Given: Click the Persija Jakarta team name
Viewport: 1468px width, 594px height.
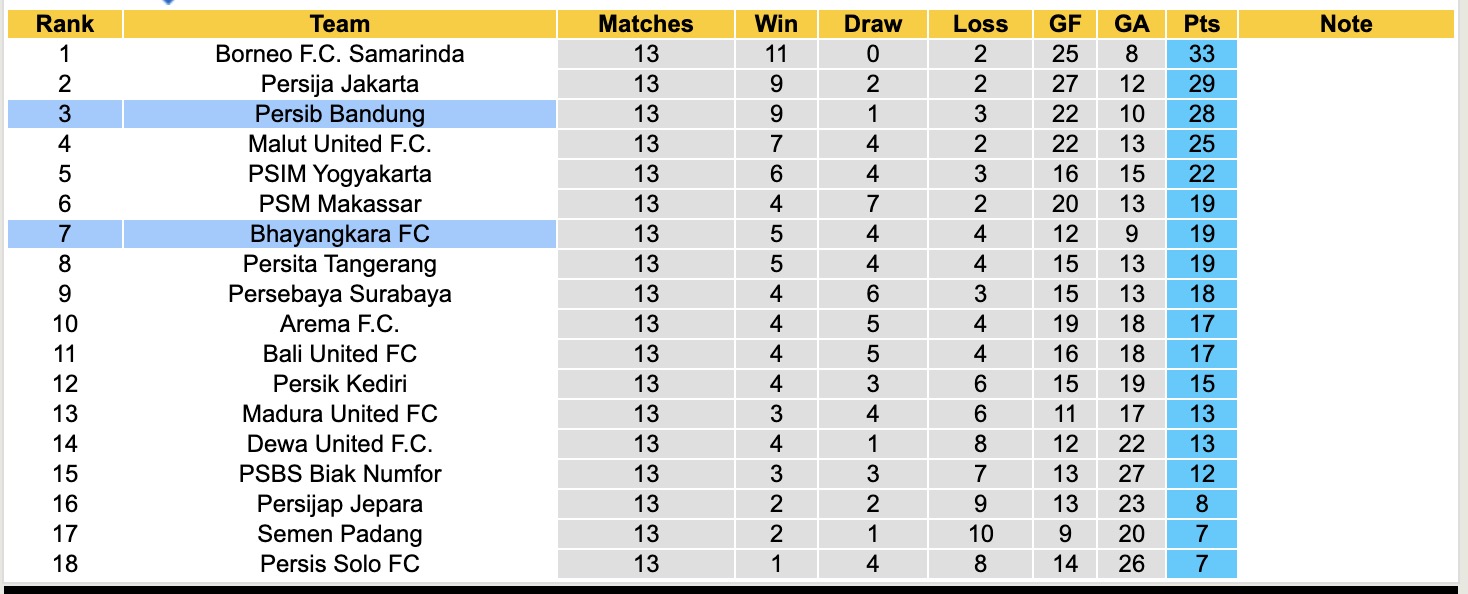Looking at the screenshot, I should pyautogui.click(x=340, y=84).
